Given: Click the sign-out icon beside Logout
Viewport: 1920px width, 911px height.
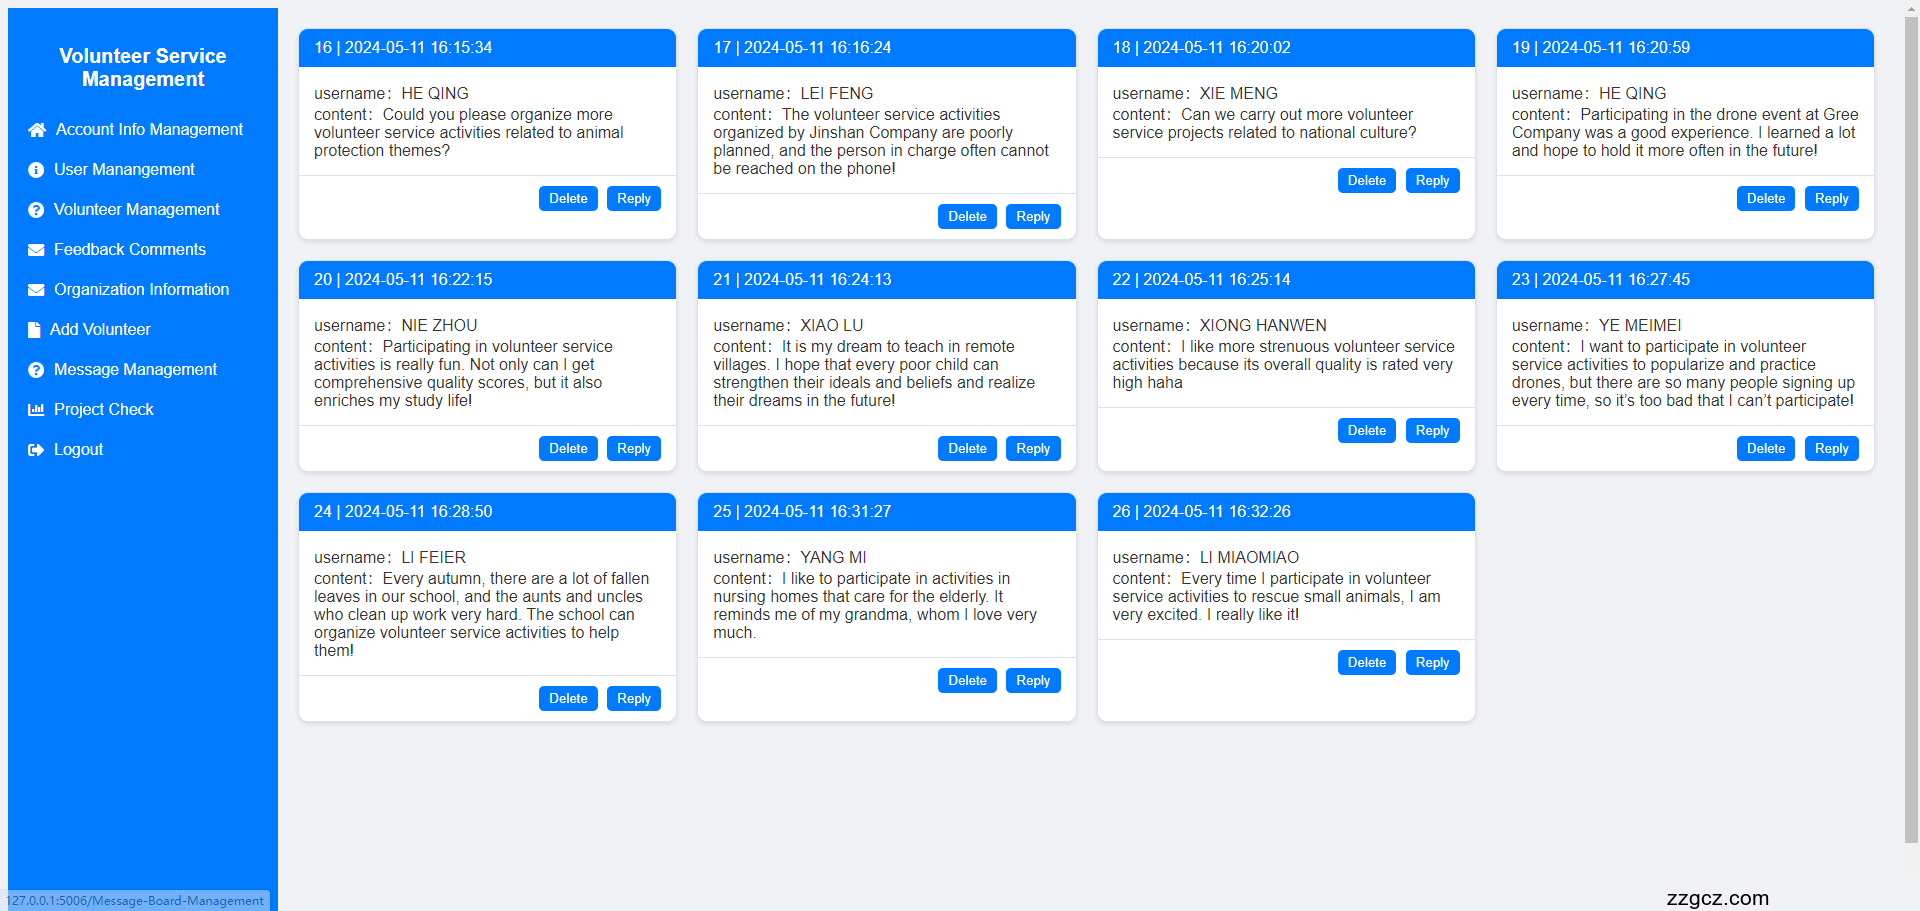Looking at the screenshot, I should click(36, 450).
